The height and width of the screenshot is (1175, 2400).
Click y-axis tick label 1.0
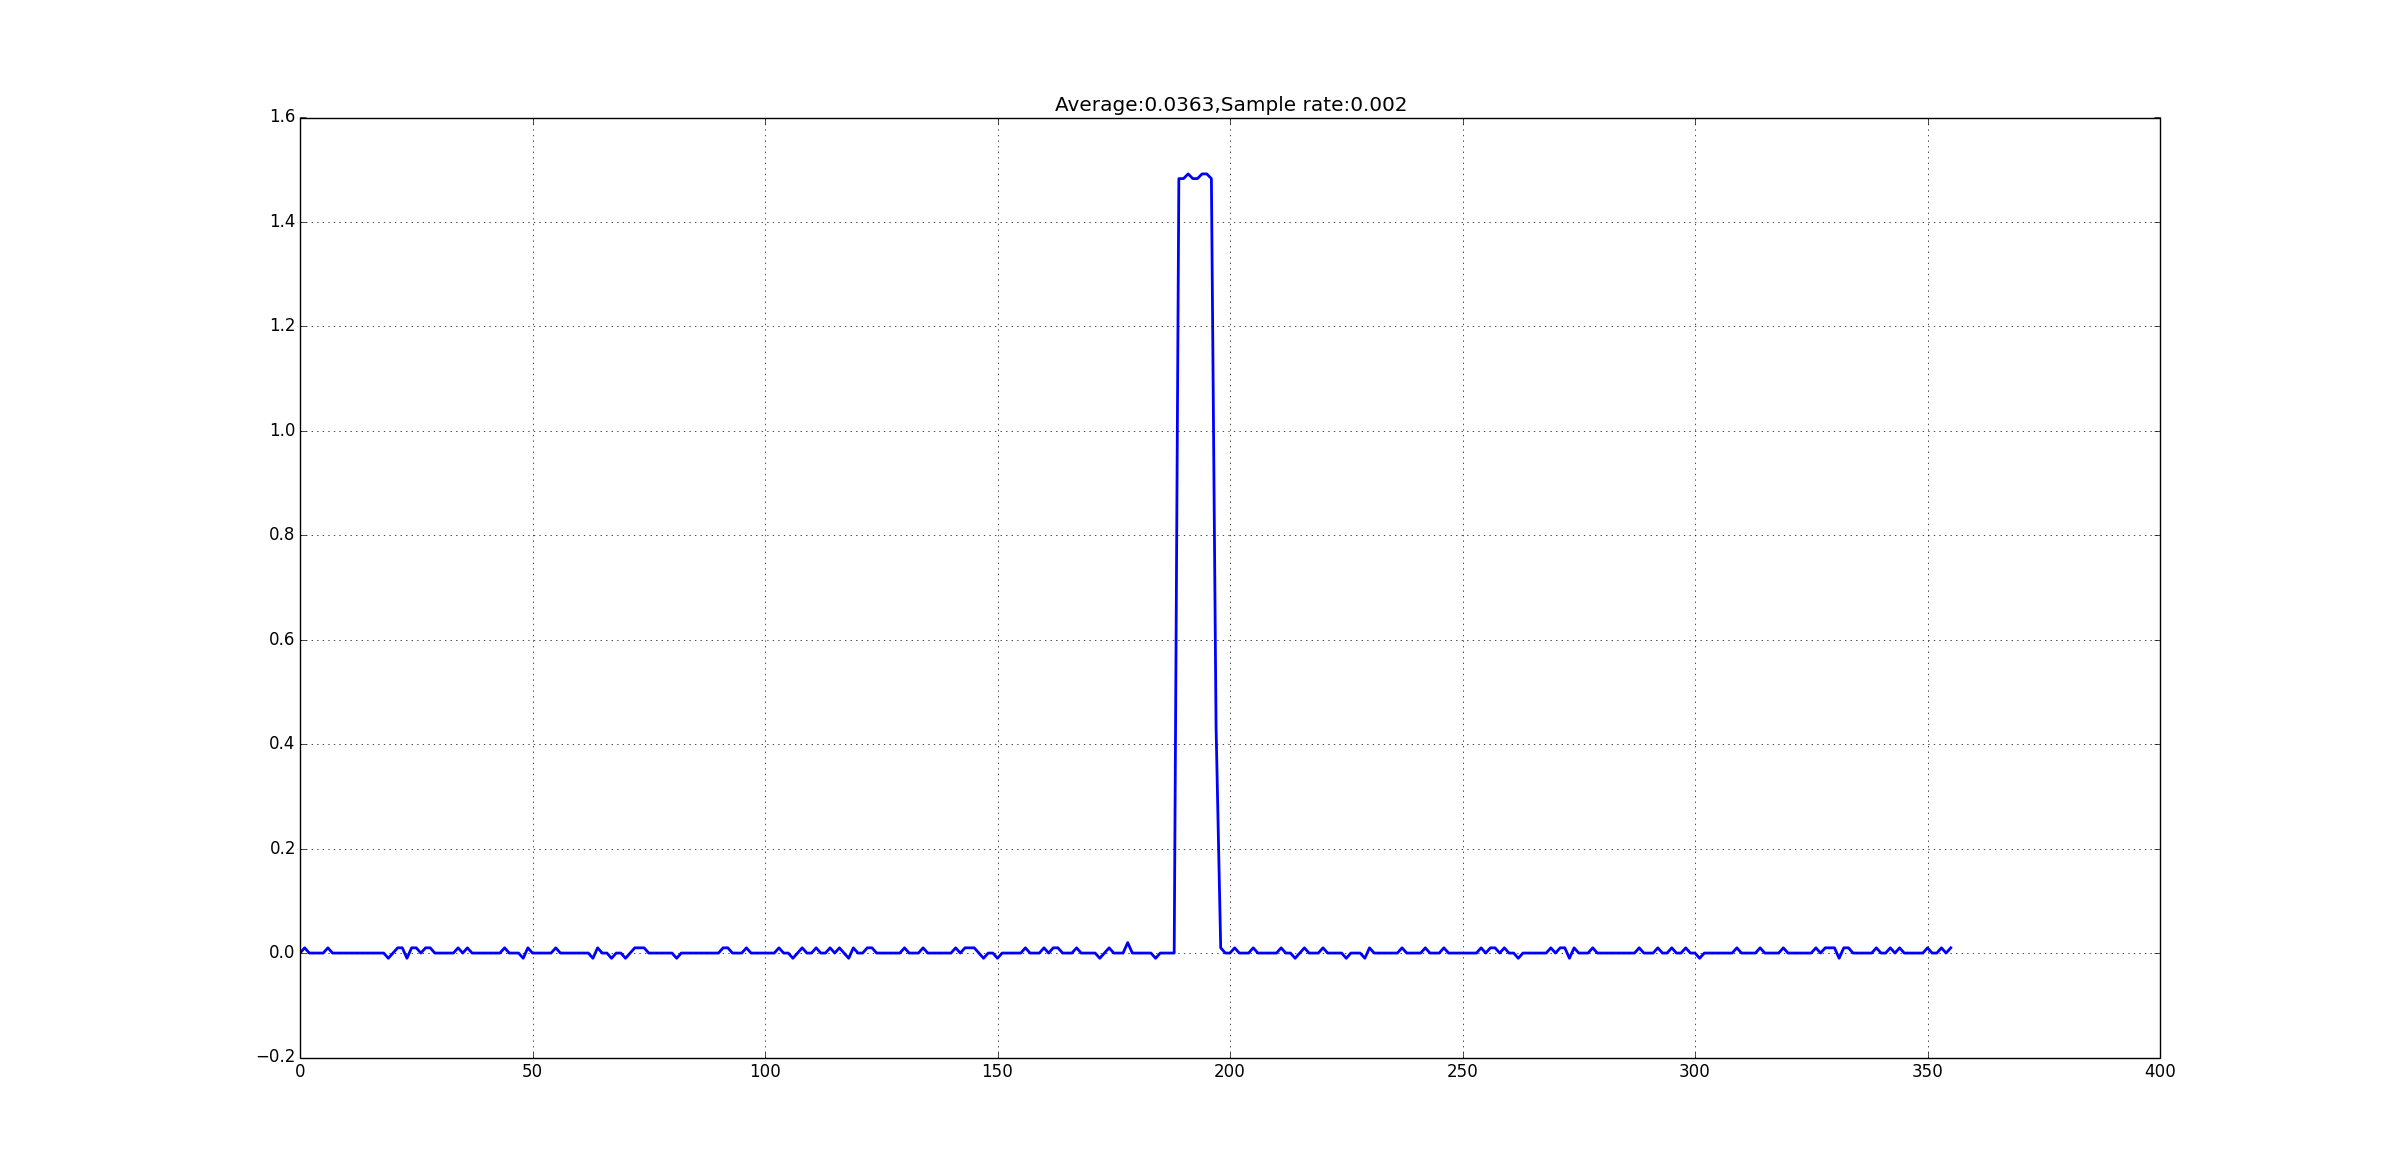(282, 431)
